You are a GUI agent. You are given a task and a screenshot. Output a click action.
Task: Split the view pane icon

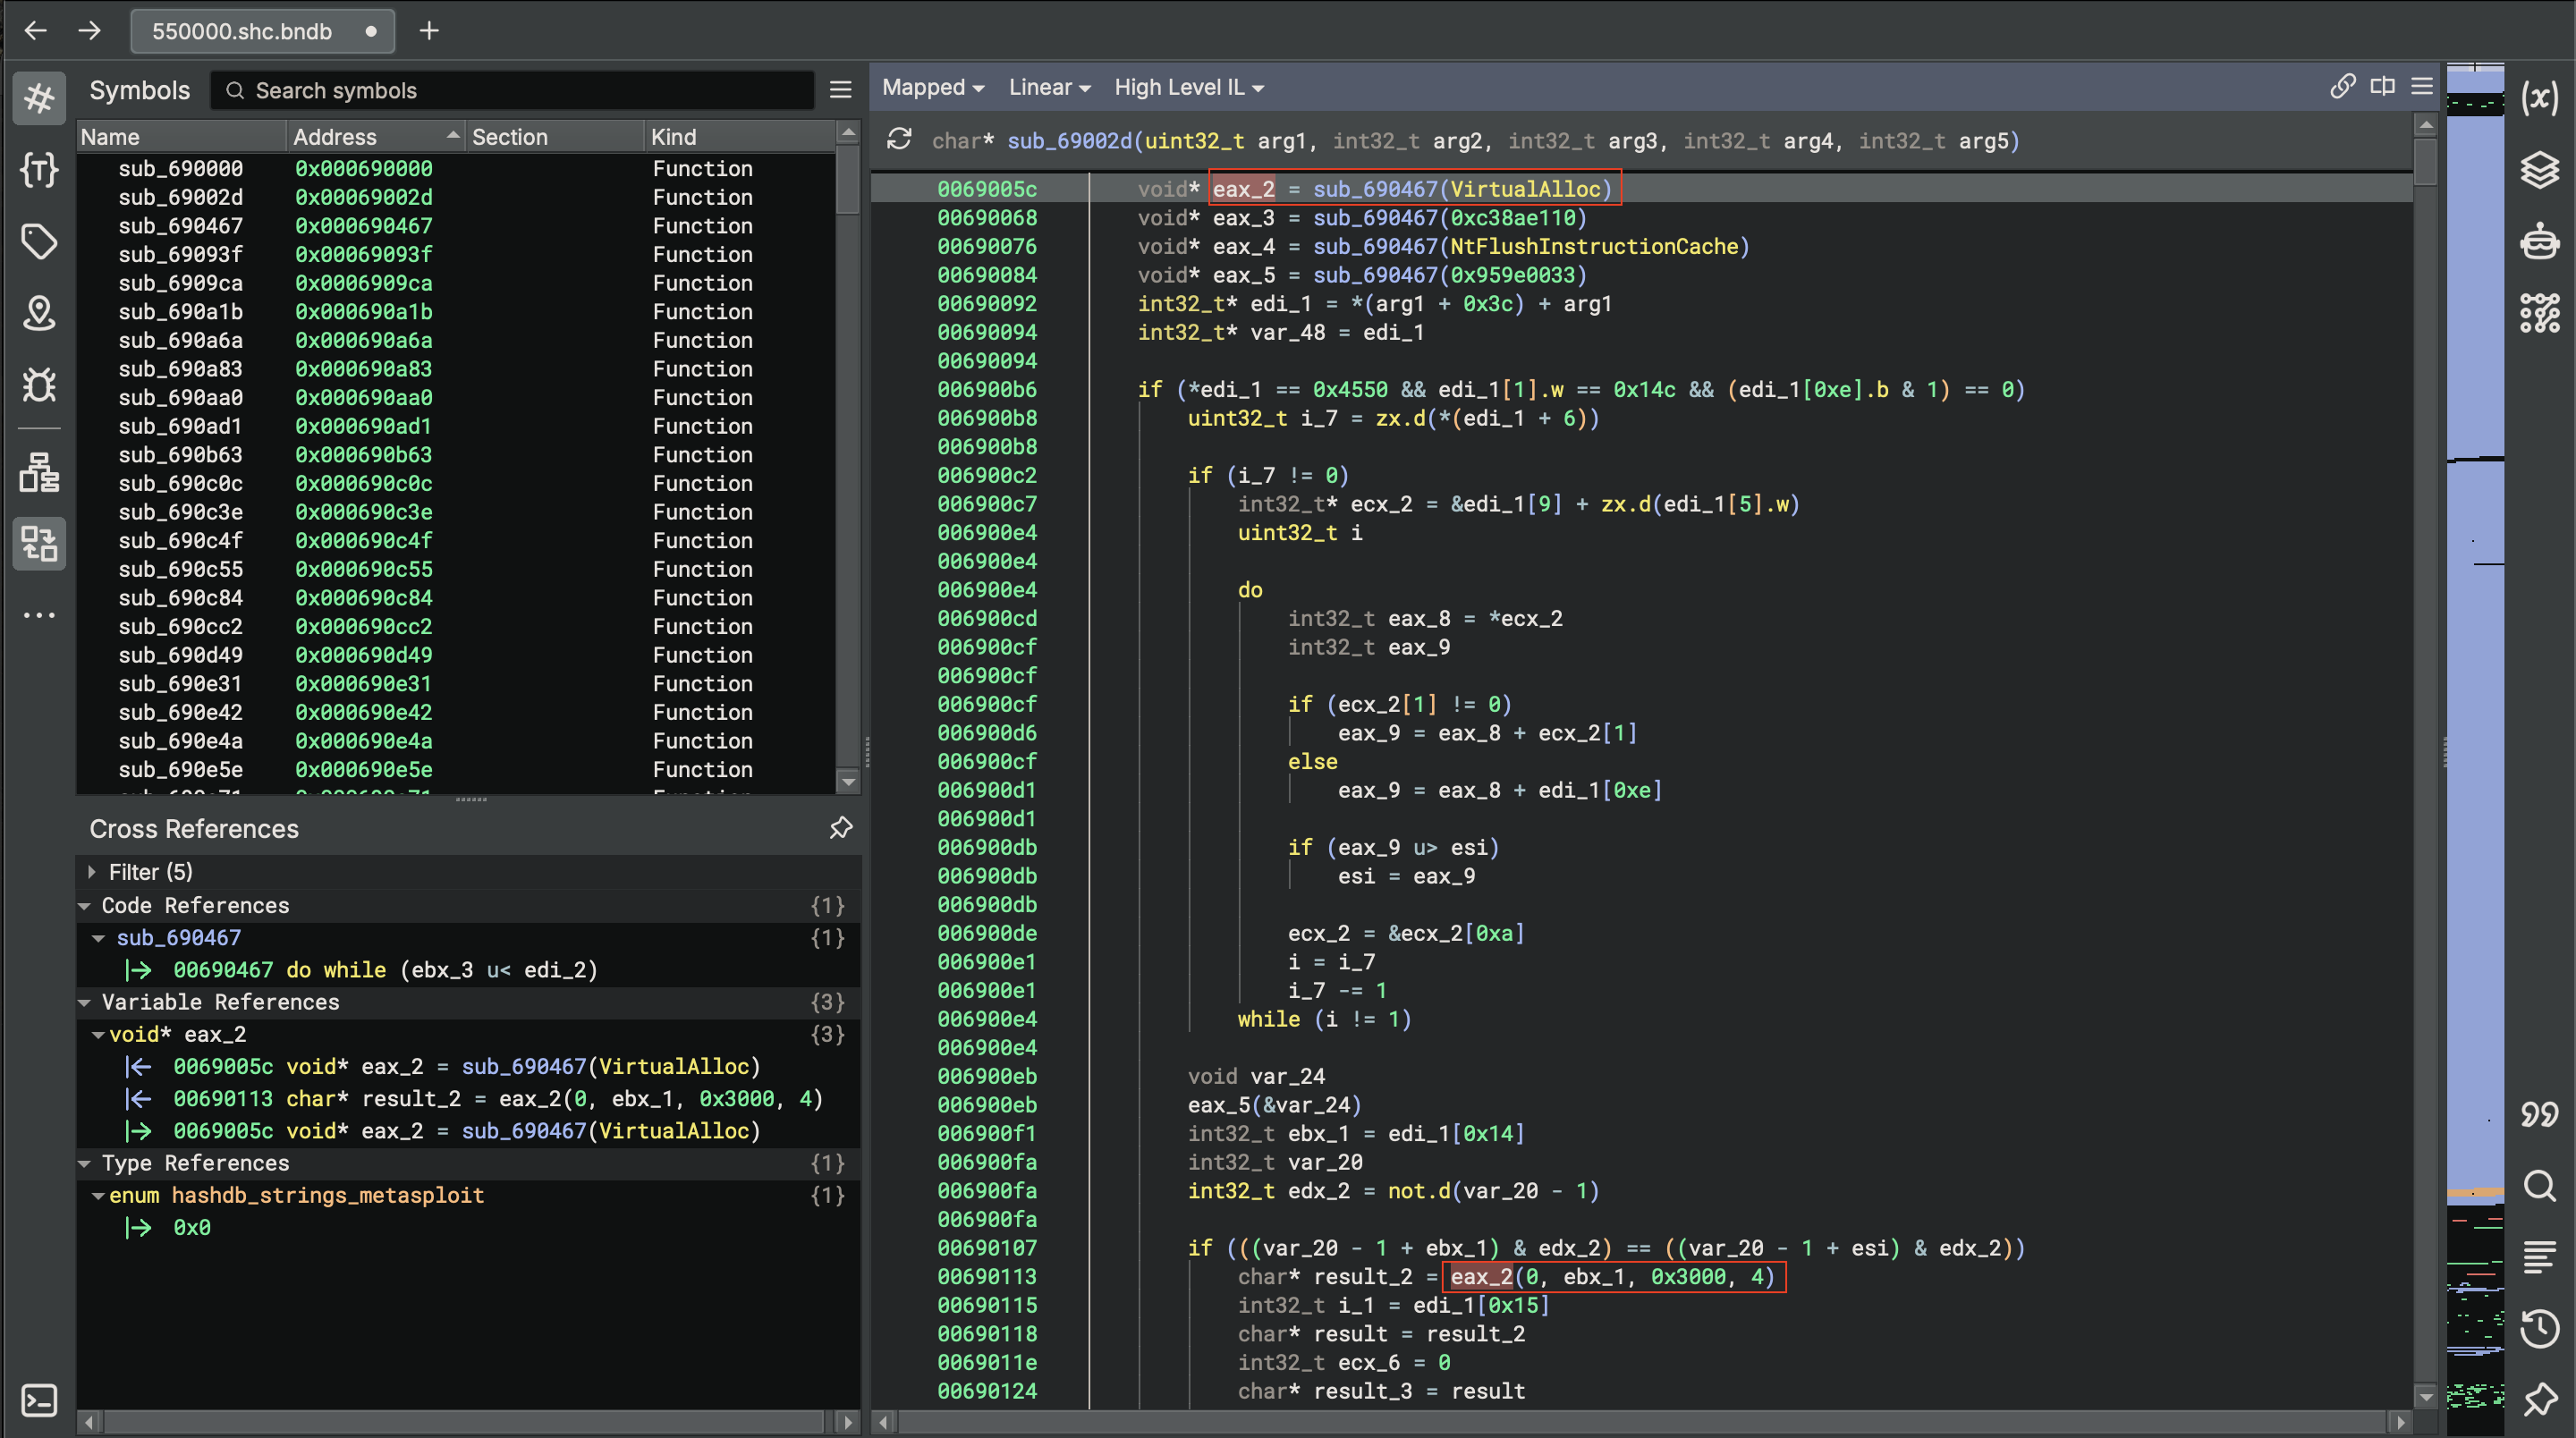[2383, 87]
